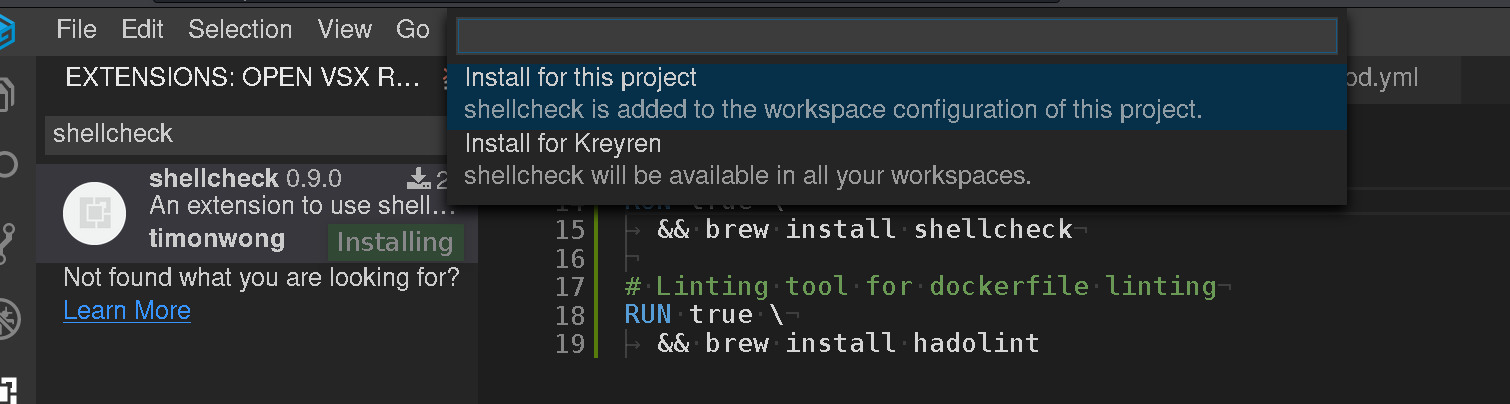Image resolution: width=1510 pixels, height=404 pixels.
Task: Focus the quick pick input box
Action: 897,36
